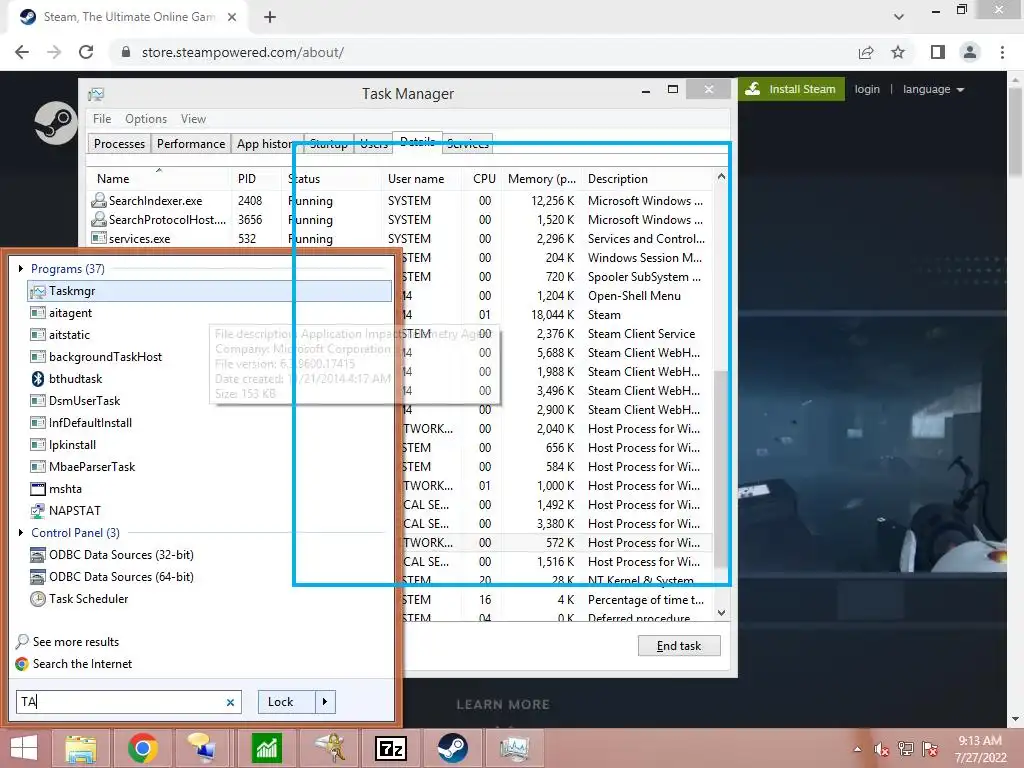Click See more results
Screen dimensions: 1024x768
click(x=68, y=642)
